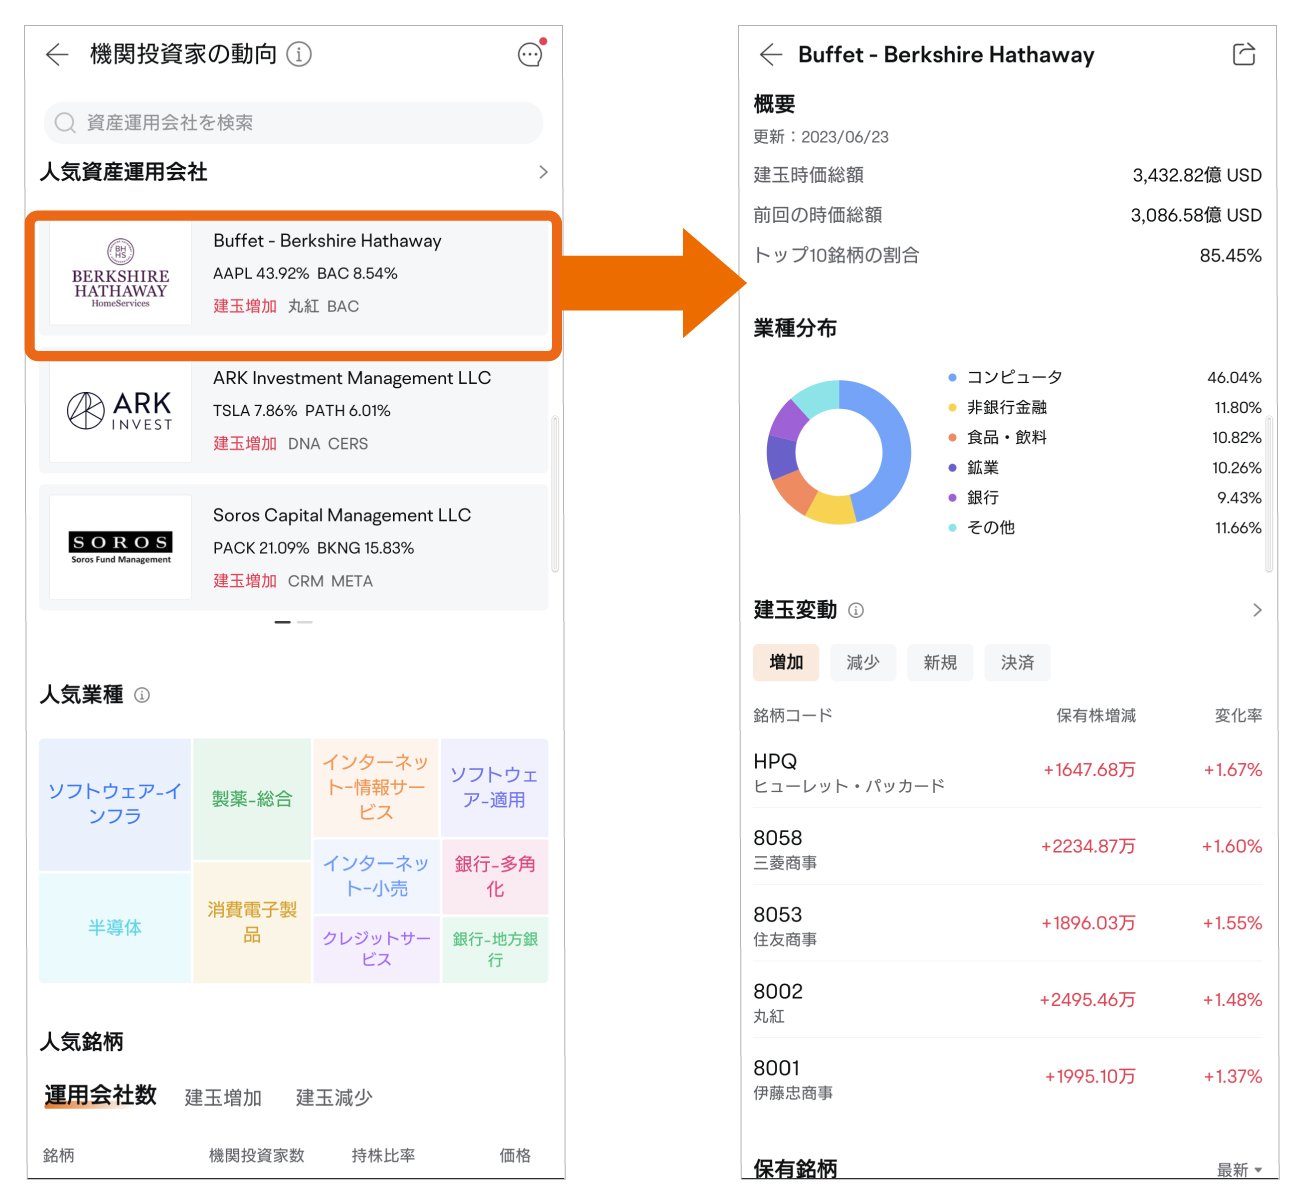Select ソフトウェア-インフラ sector tile
This screenshot has width=1301, height=1200.
115,804
